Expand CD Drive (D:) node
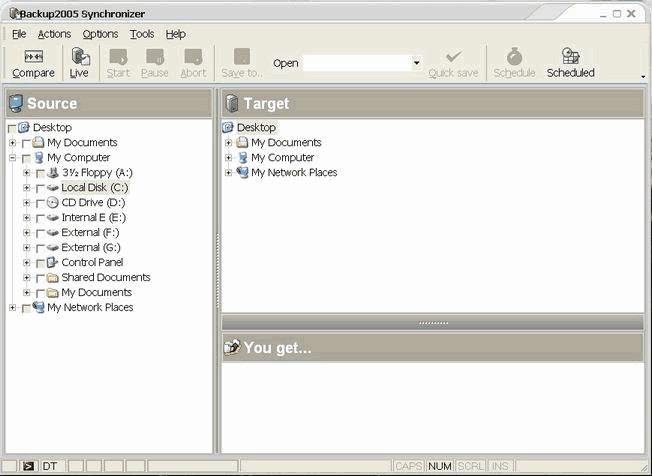 [27, 203]
